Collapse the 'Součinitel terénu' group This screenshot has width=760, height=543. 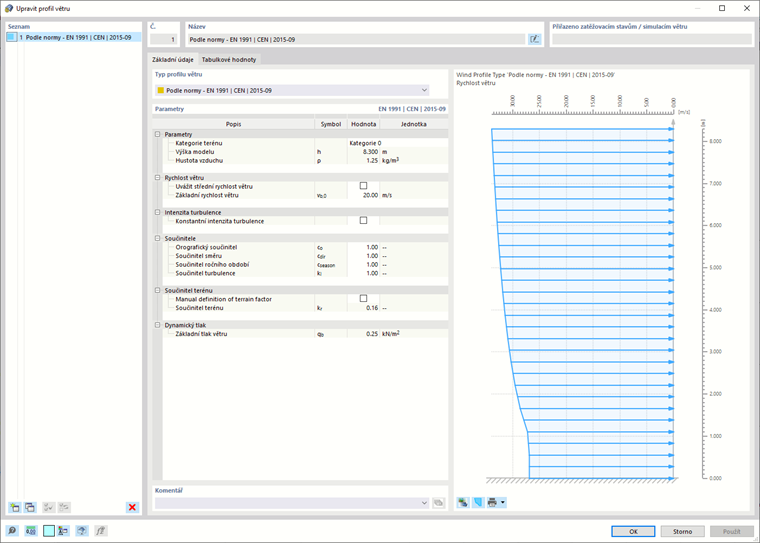coord(158,290)
